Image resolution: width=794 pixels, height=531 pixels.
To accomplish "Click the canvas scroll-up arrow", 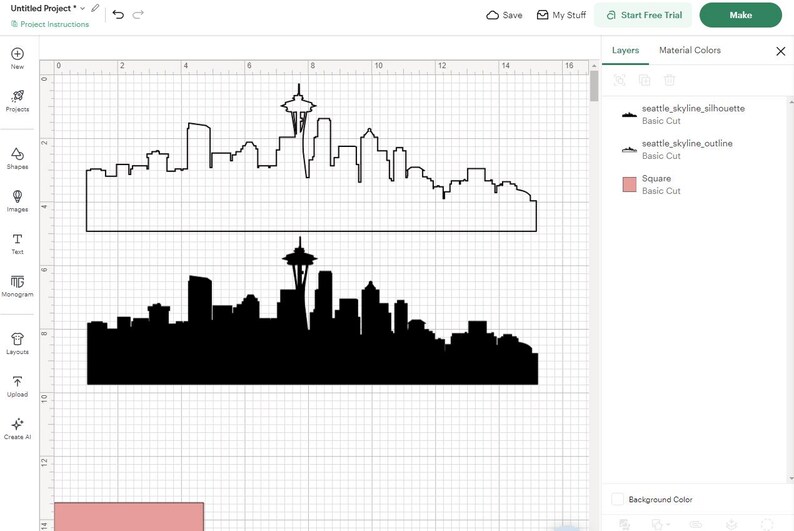I will coord(594,65).
